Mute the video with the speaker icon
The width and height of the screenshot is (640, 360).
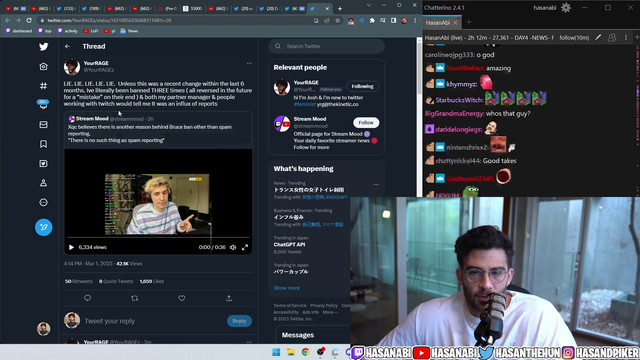click(233, 247)
